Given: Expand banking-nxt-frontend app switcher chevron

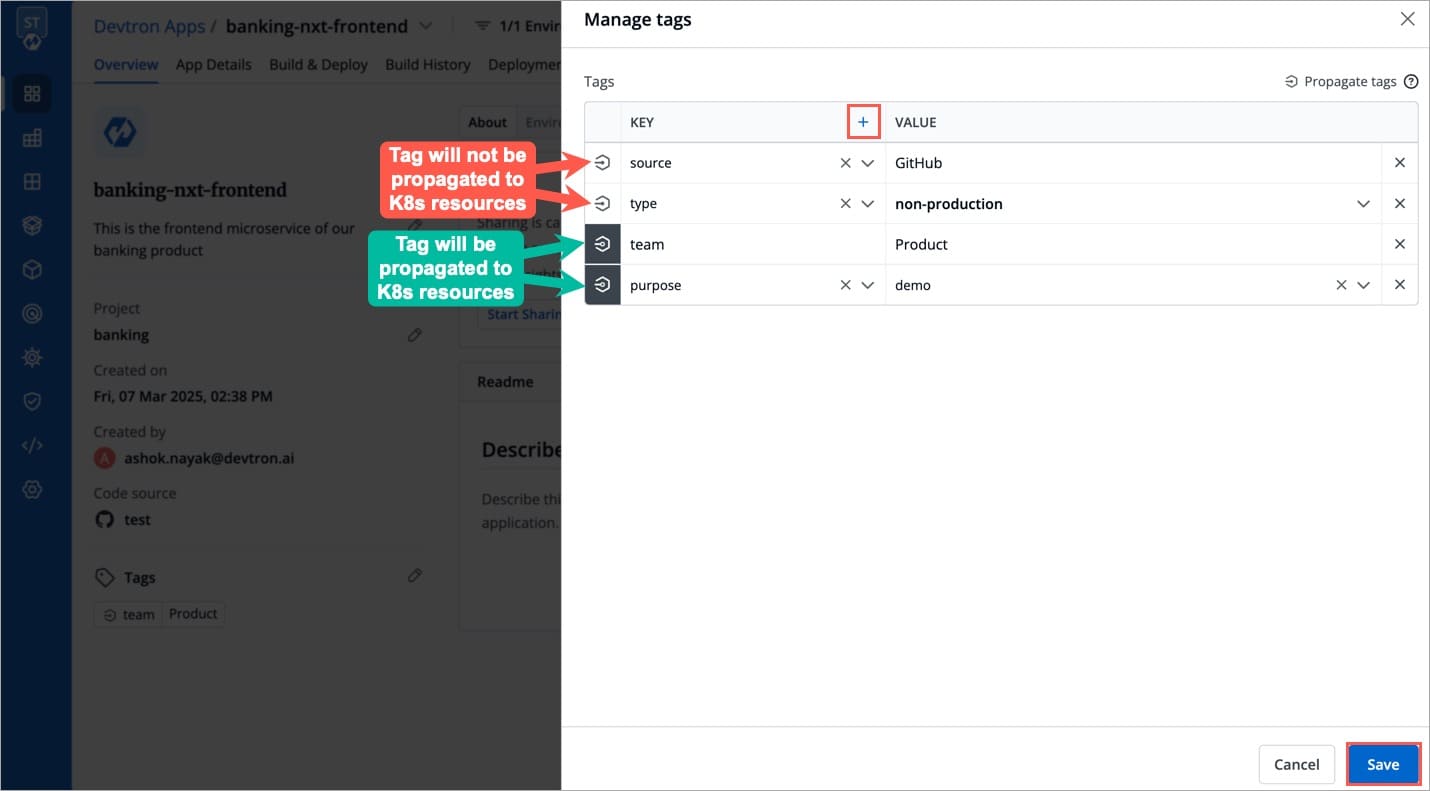Looking at the screenshot, I should (425, 26).
